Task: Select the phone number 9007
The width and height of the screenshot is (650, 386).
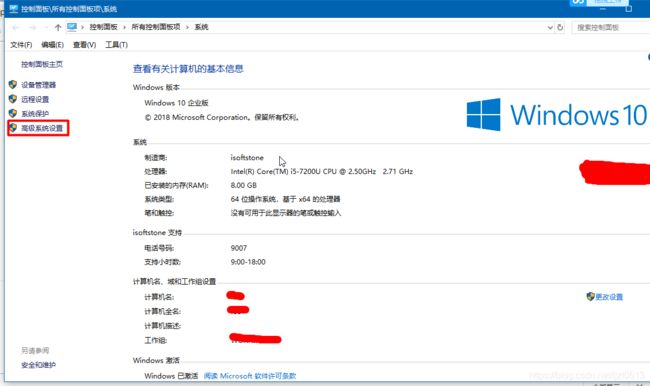Action: (x=239, y=248)
